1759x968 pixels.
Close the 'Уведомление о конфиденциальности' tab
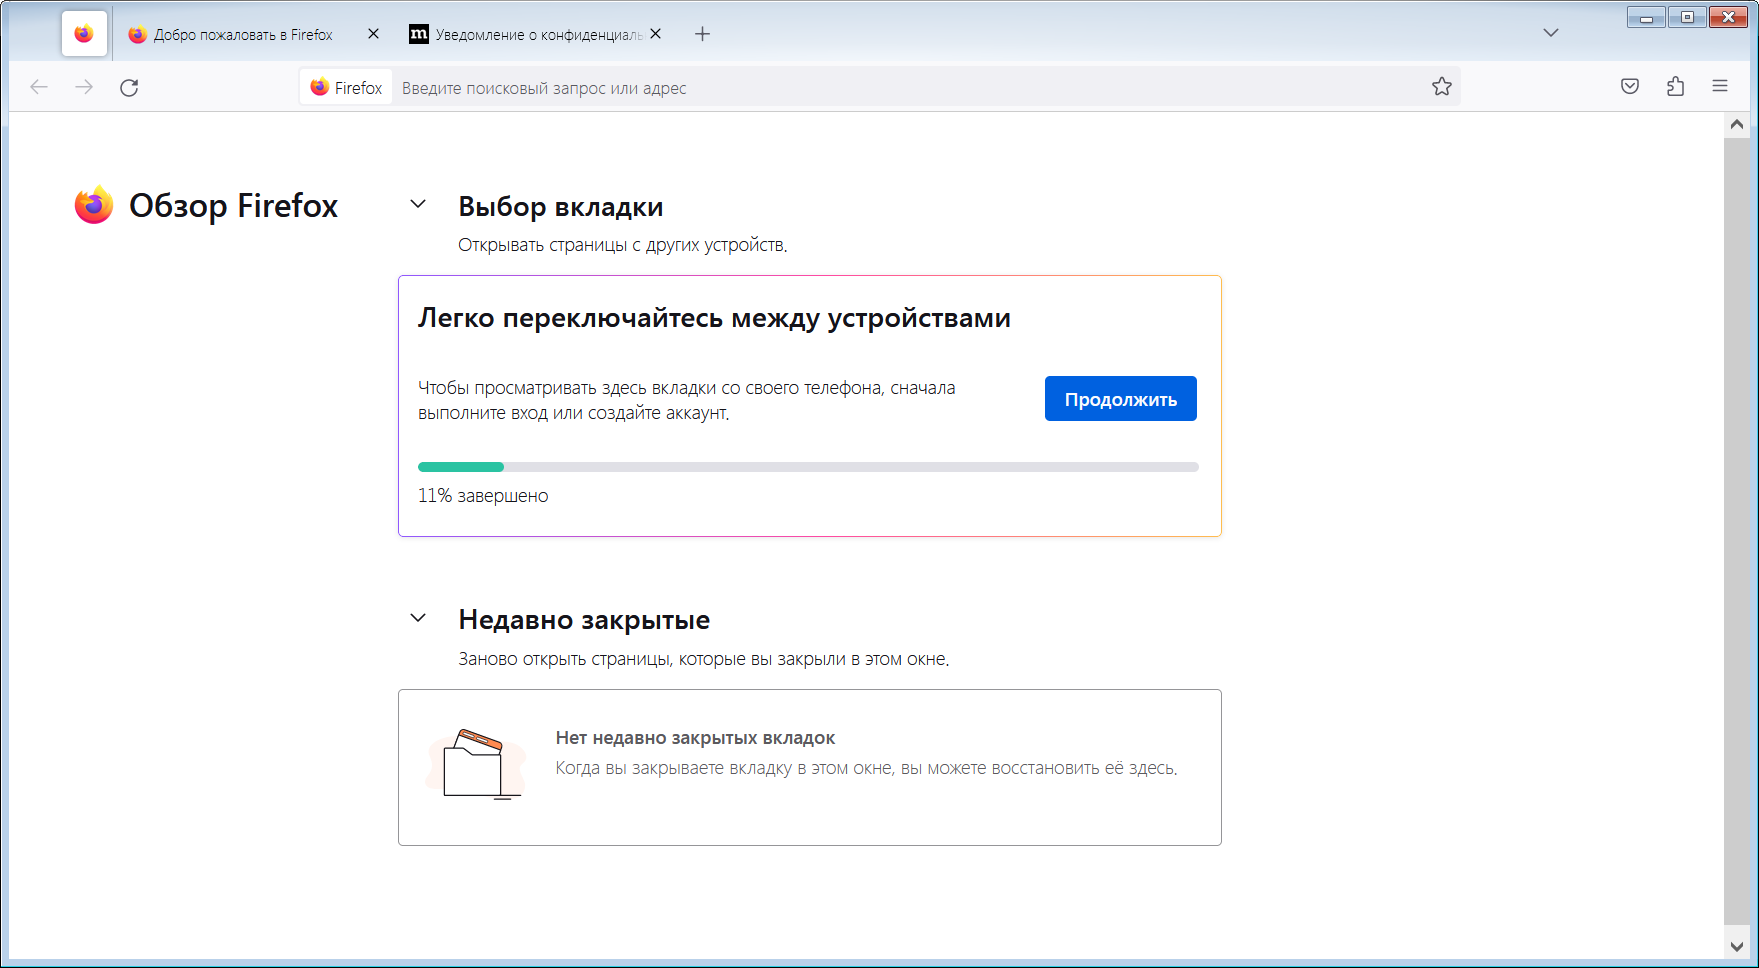point(655,34)
